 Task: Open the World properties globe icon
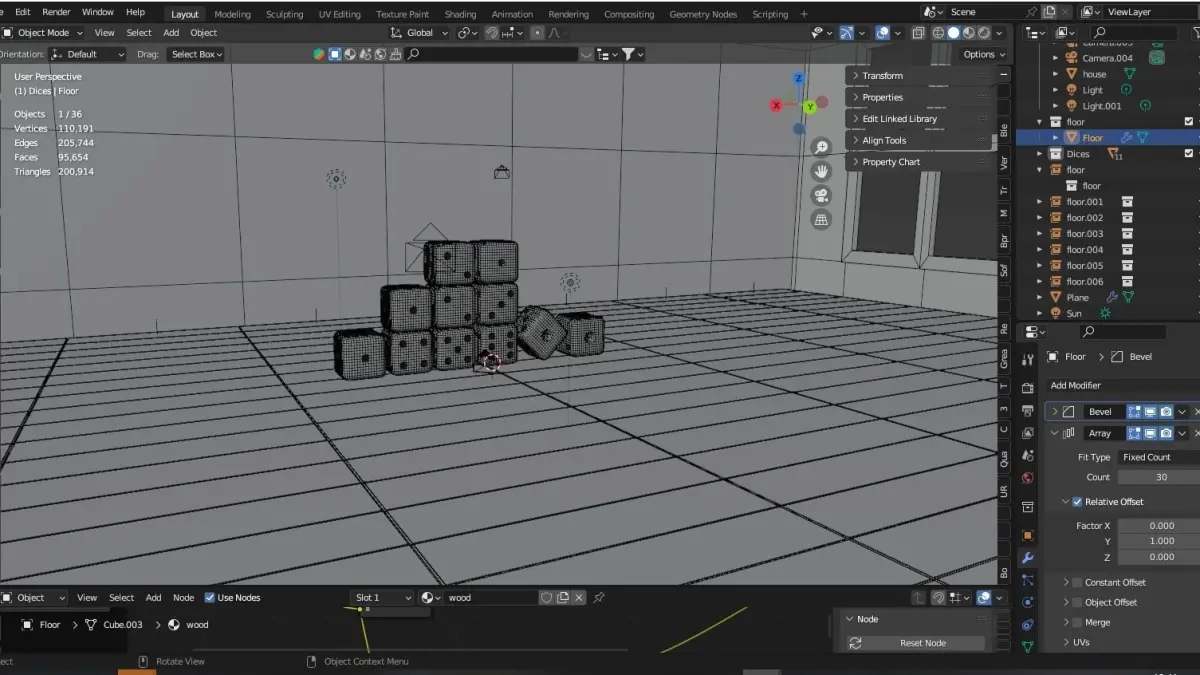(1027, 478)
